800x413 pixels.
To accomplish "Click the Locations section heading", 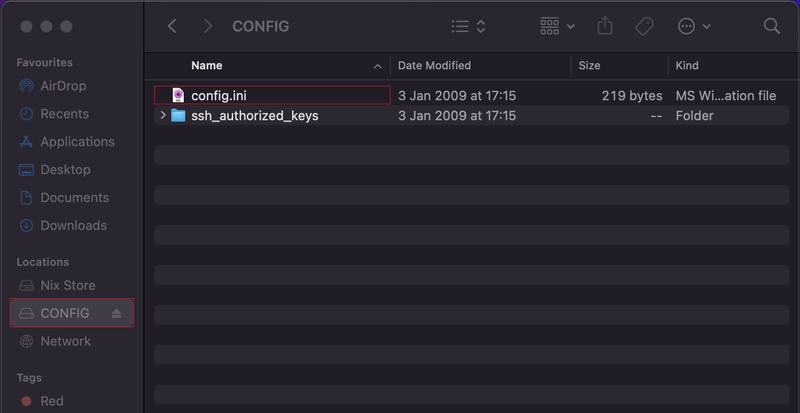I will click(42, 262).
